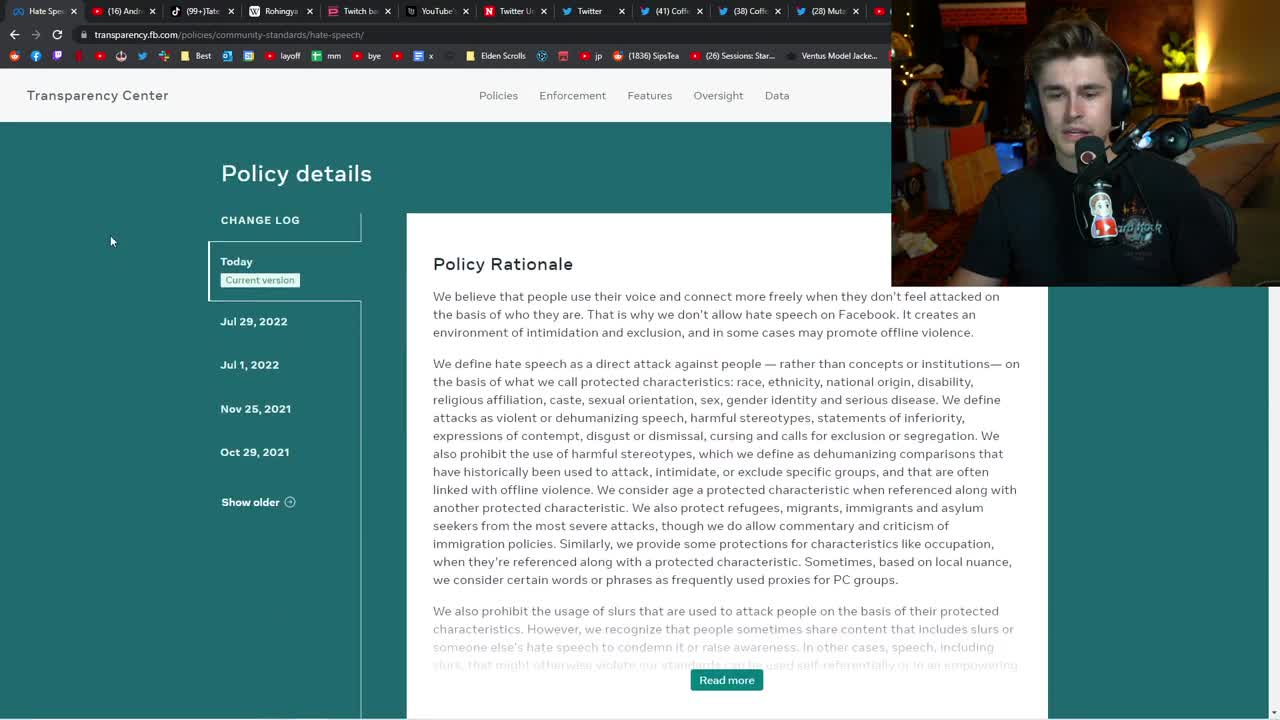This screenshot has width=1280, height=720.
Task: Select the Nov 25, 2021 change log version
Action: click(256, 409)
